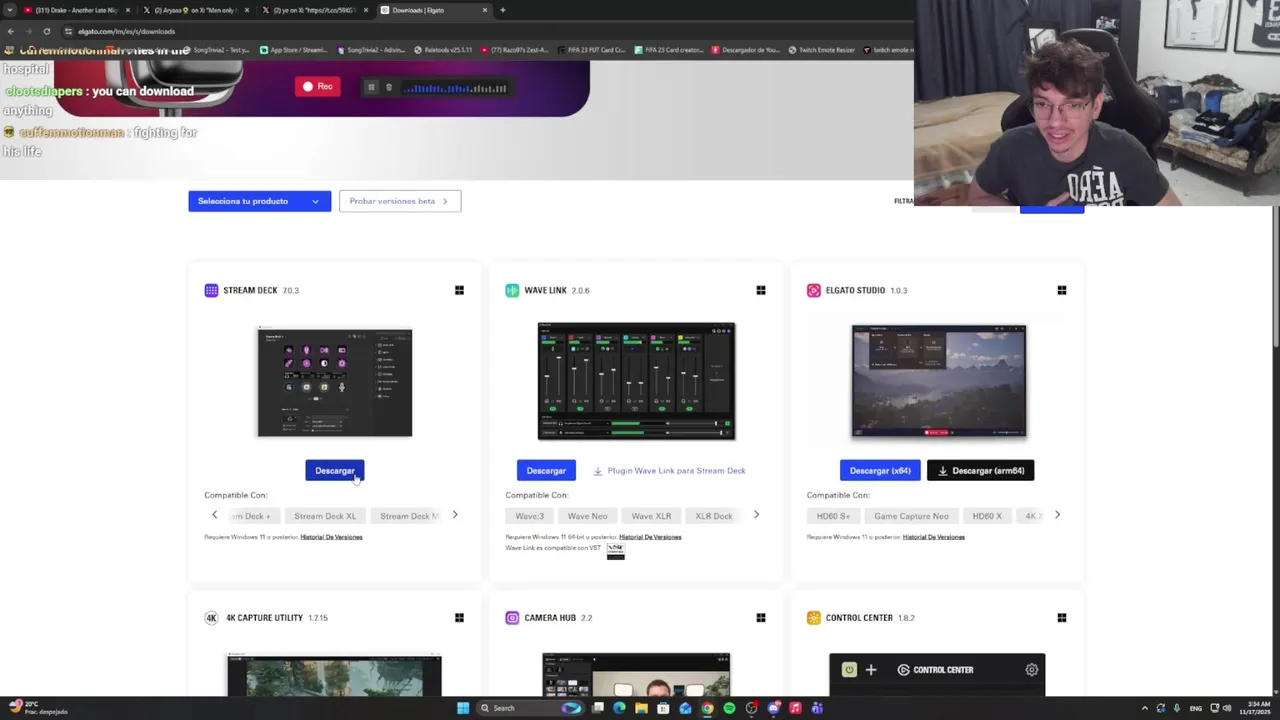The height and width of the screenshot is (720, 1280).
Task: Click the Stream Deck XL chip
Action: pyautogui.click(x=325, y=516)
